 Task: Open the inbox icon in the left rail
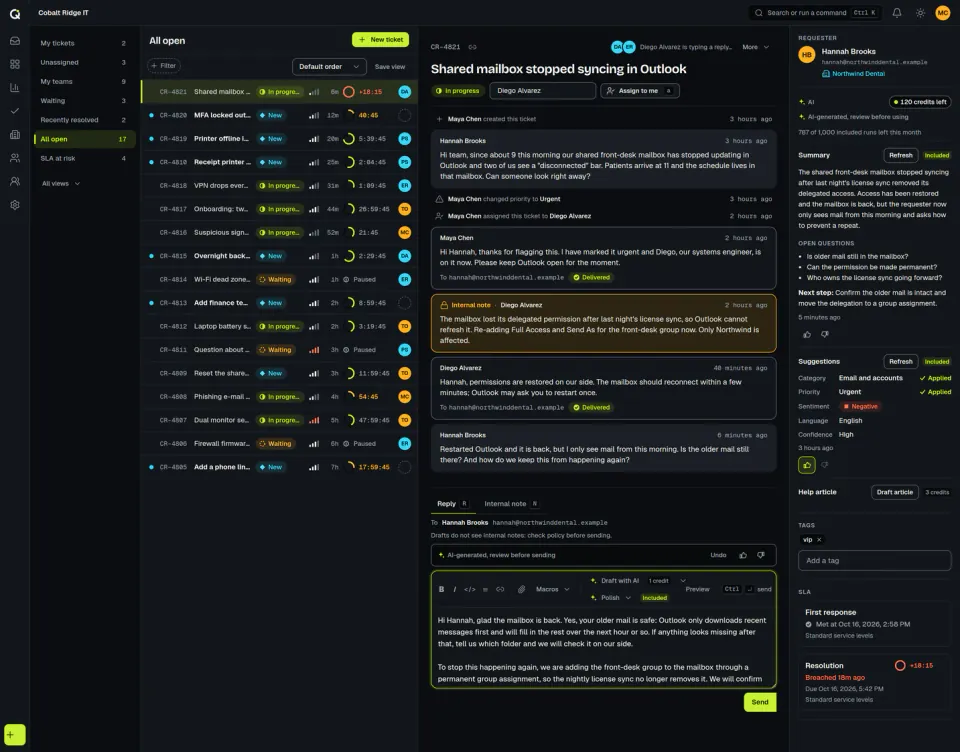(15, 41)
